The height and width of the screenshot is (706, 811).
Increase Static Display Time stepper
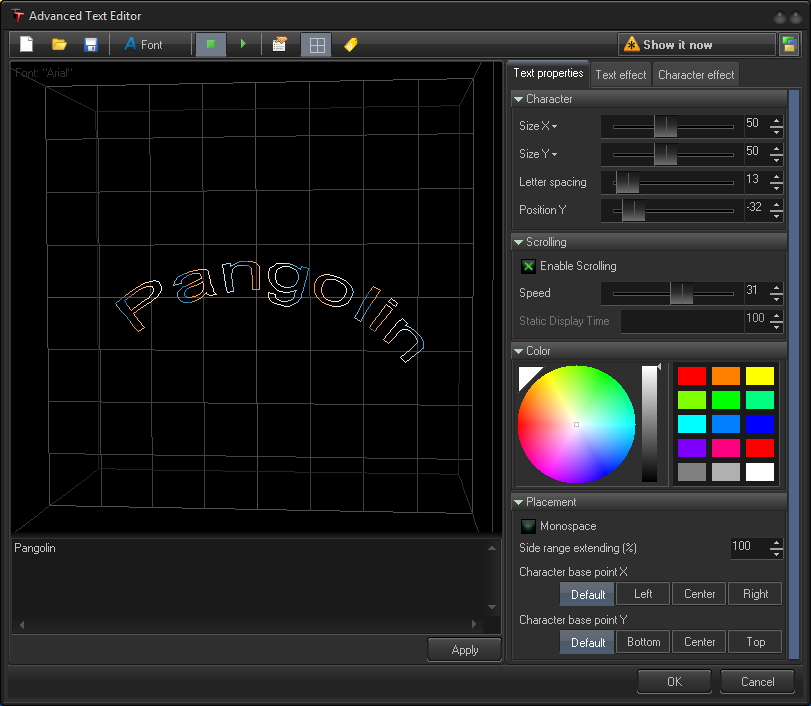[x=776, y=316]
